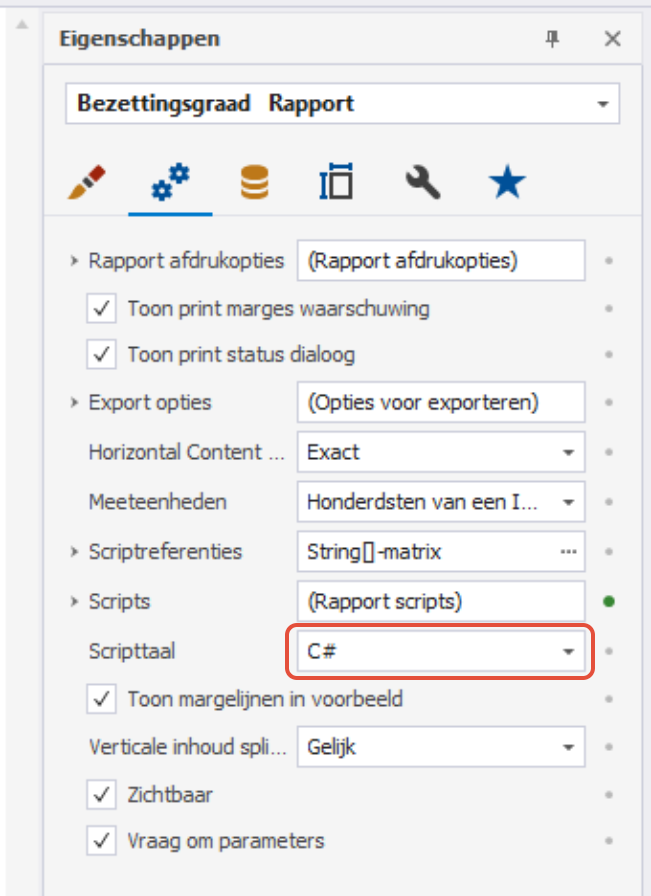Viewport: 651px width, 896px height.
Task: Open Scriptreferenties ellipsis editor button
Action: coord(568,551)
